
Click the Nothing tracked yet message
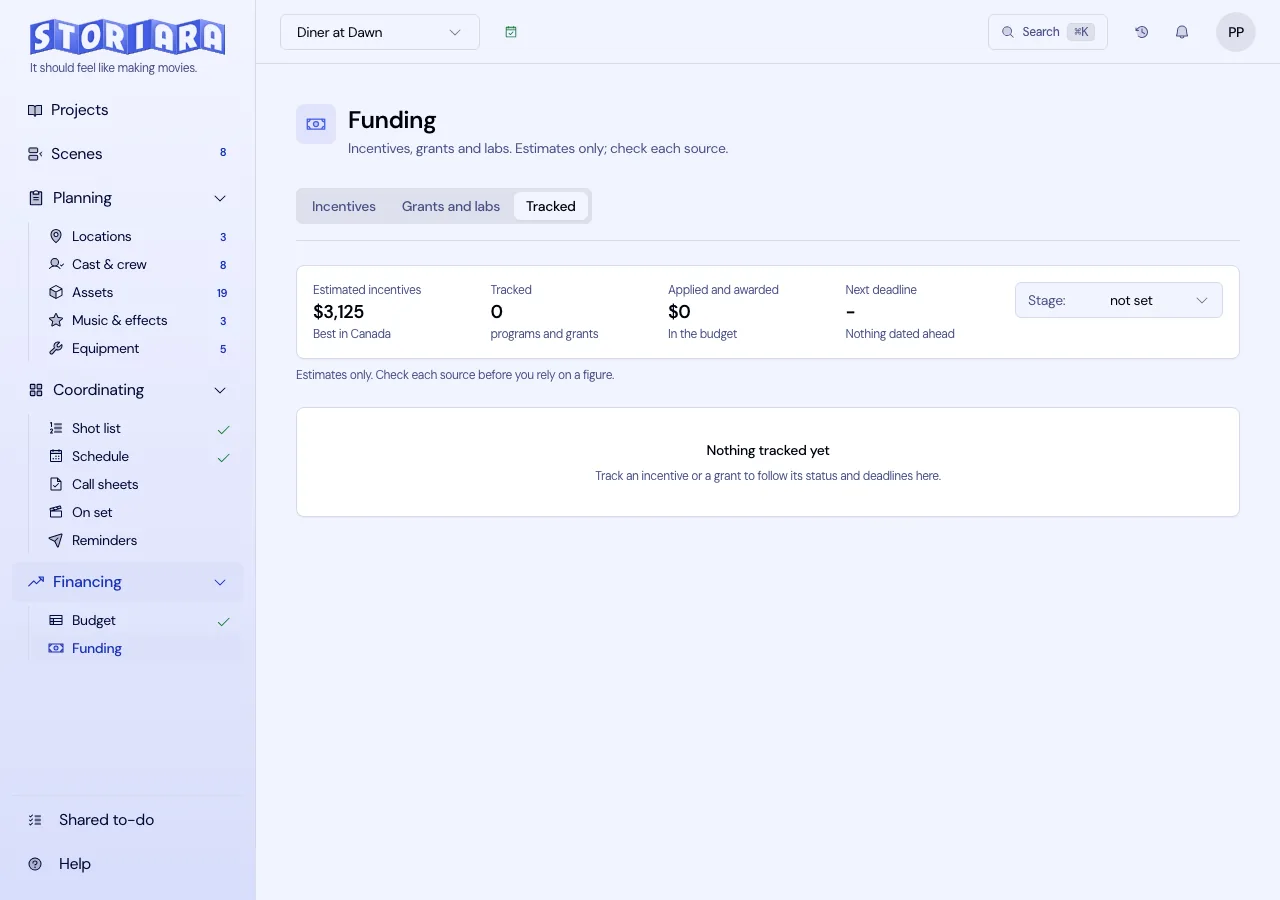coord(768,450)
